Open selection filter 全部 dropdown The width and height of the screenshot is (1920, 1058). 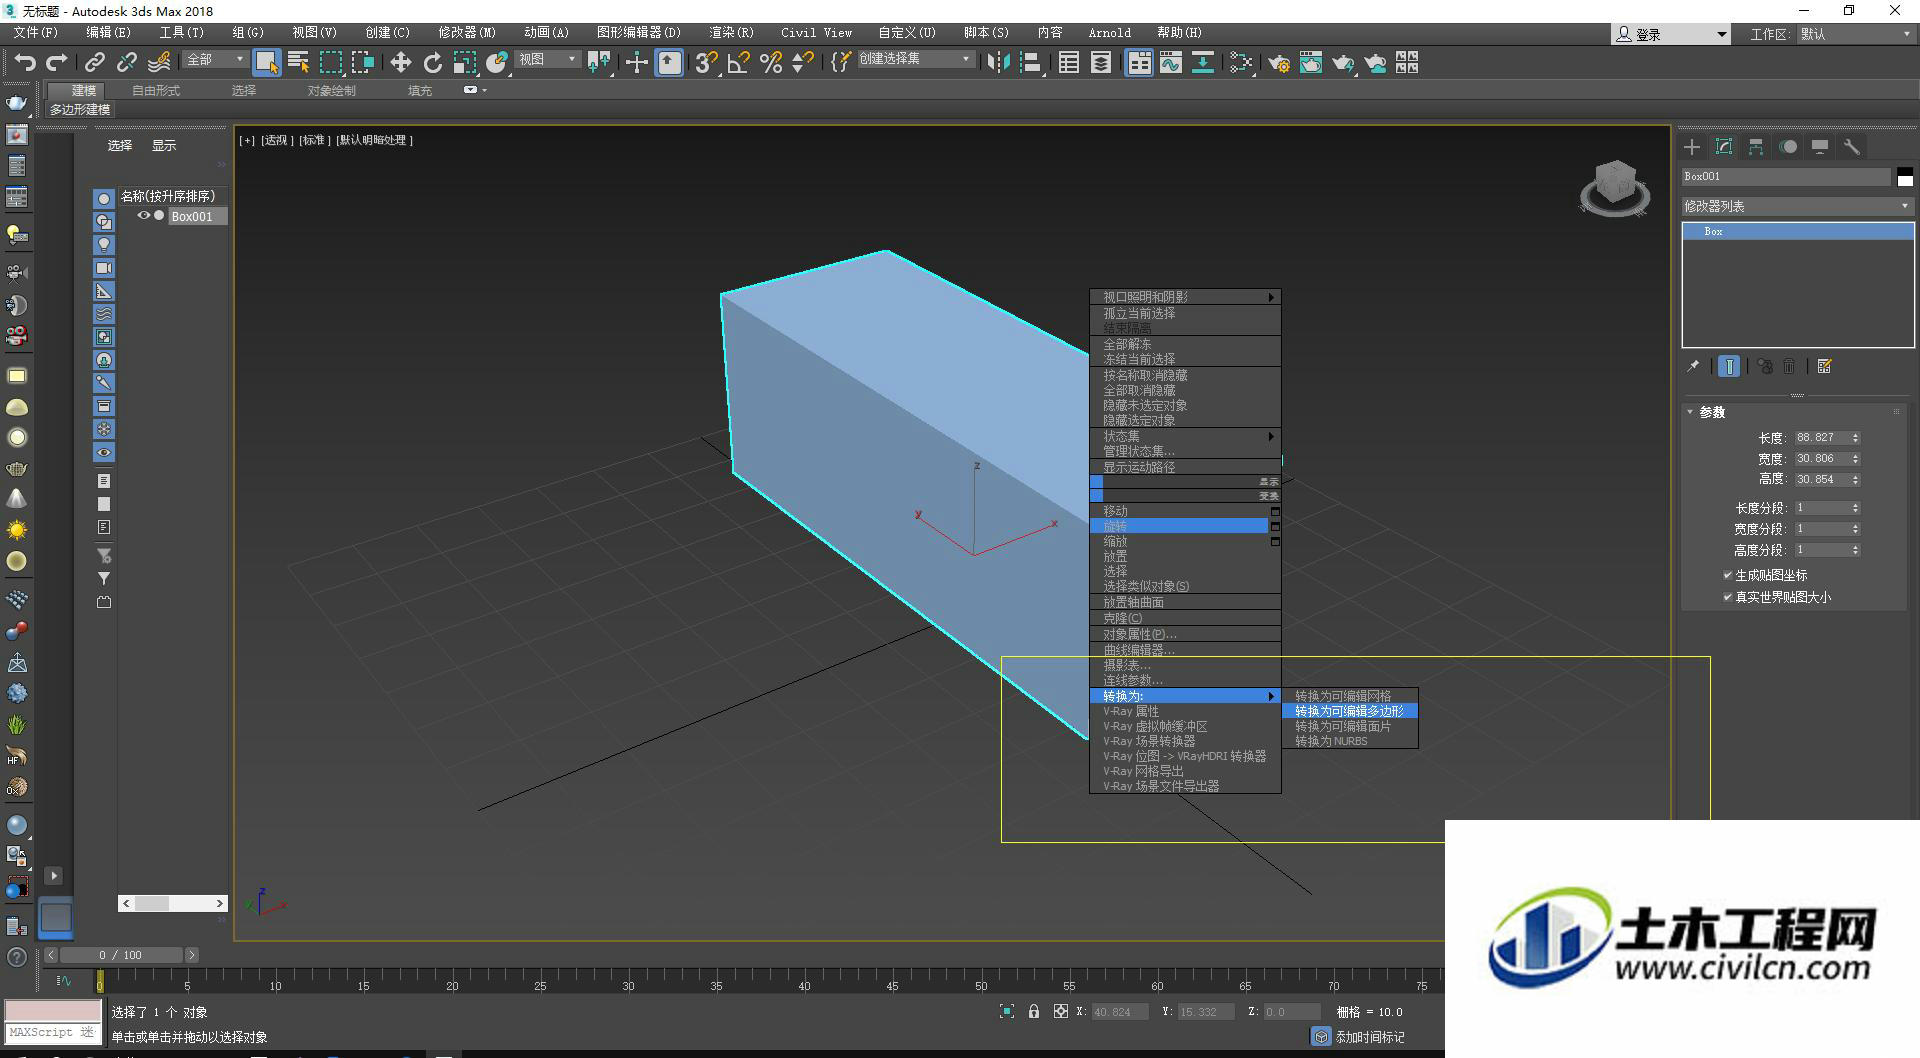coord(215,60)
